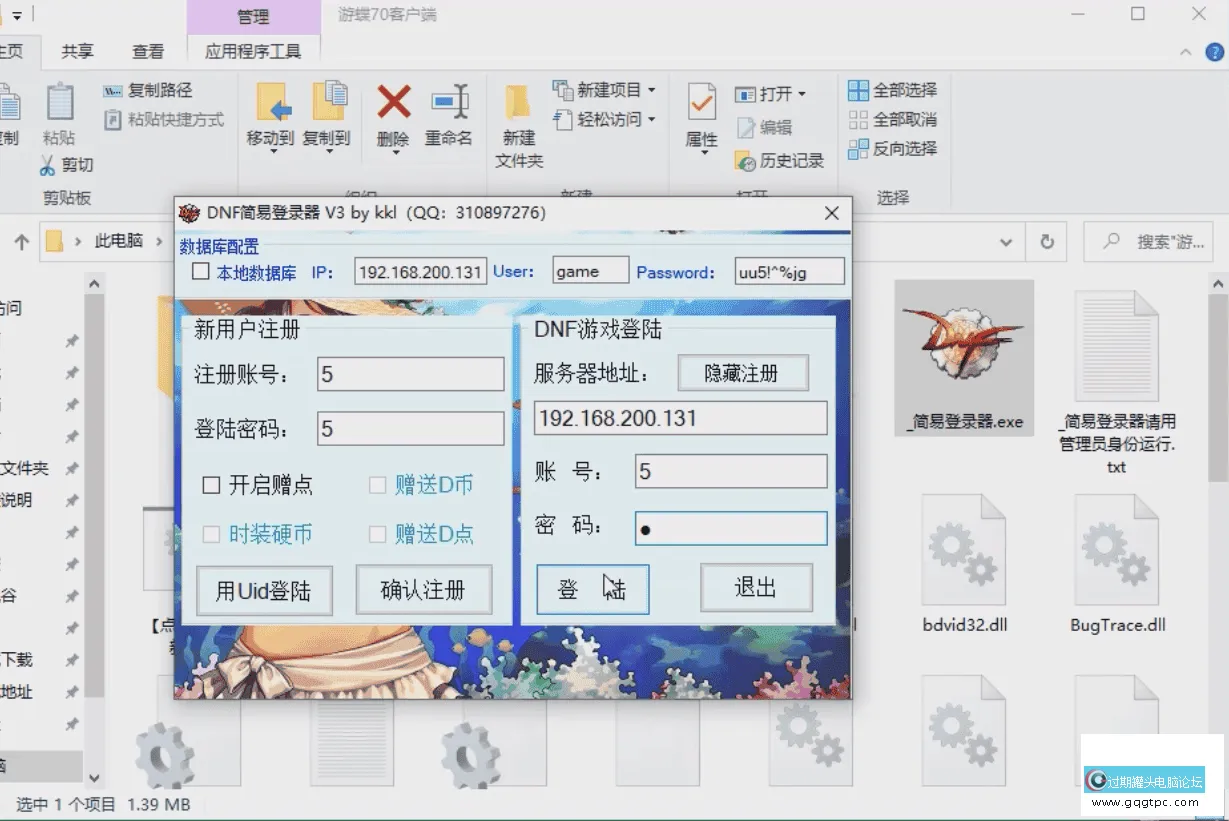This screenshot has height=821, width=1229.
Task: Click the 退出 exit button
Action: click(x=757, y=588)
